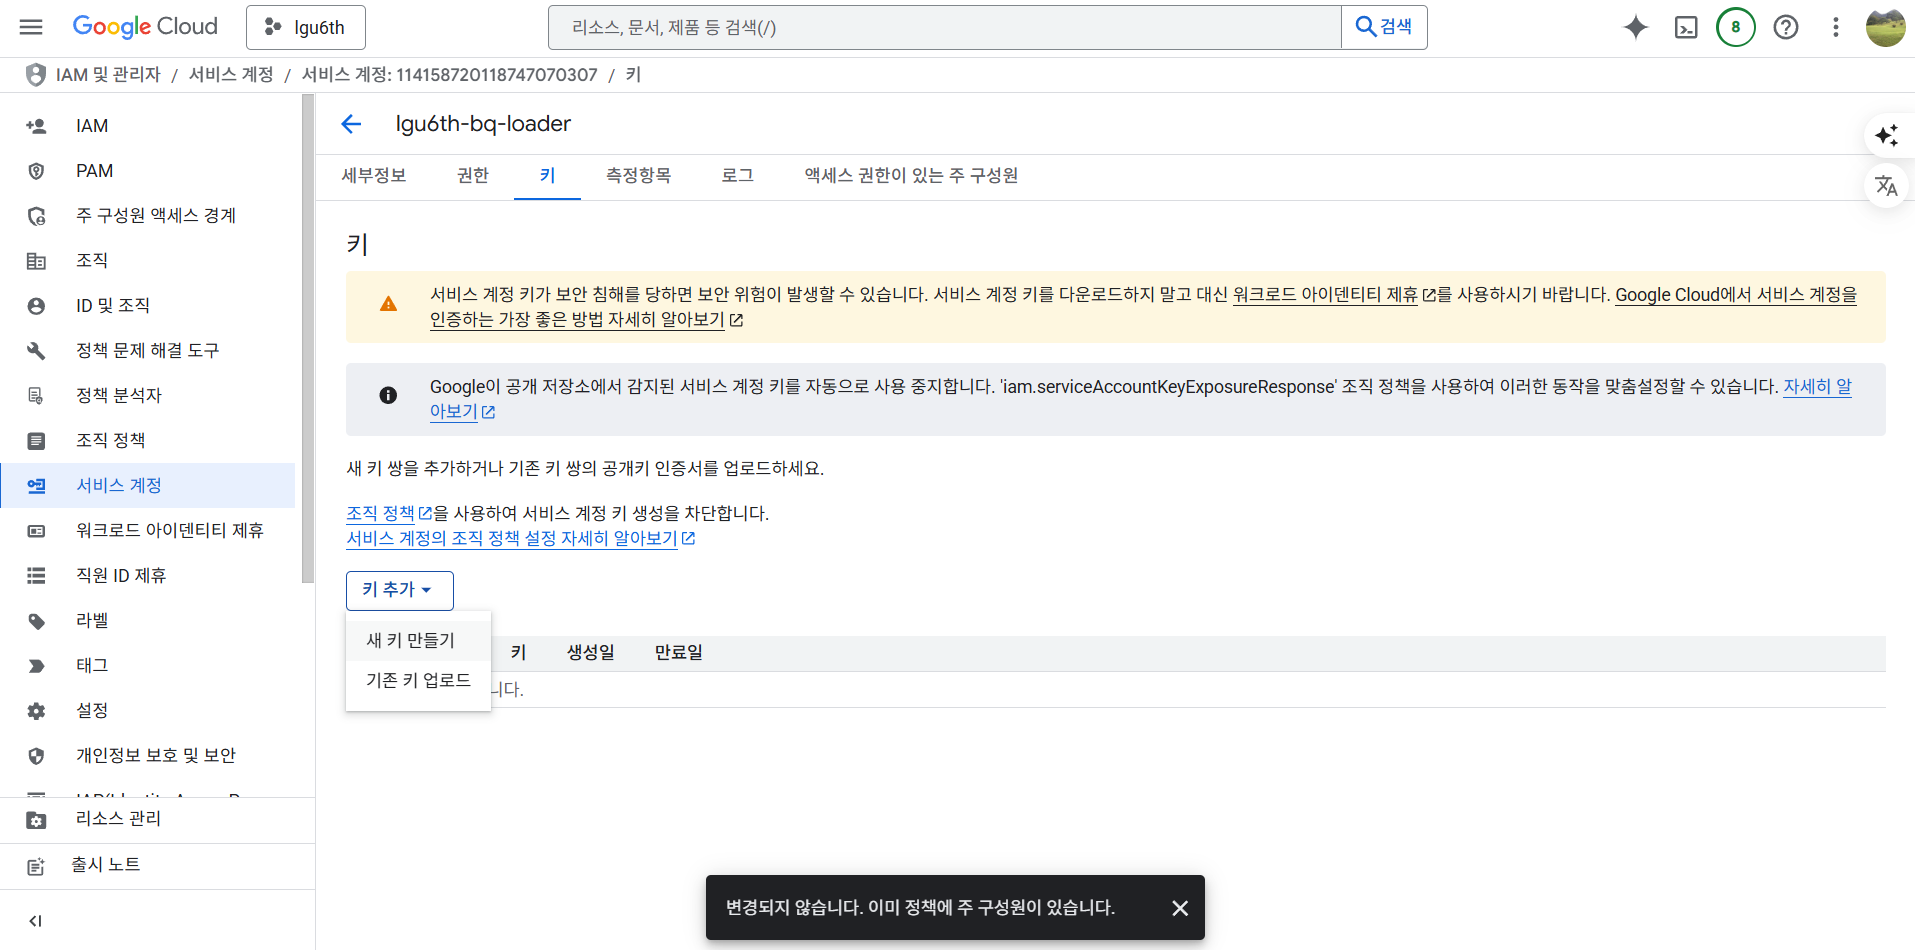Screen dimensions: 1915x950
Task: Open 리소스 관리 in sidebar
Action: [157, 819]
